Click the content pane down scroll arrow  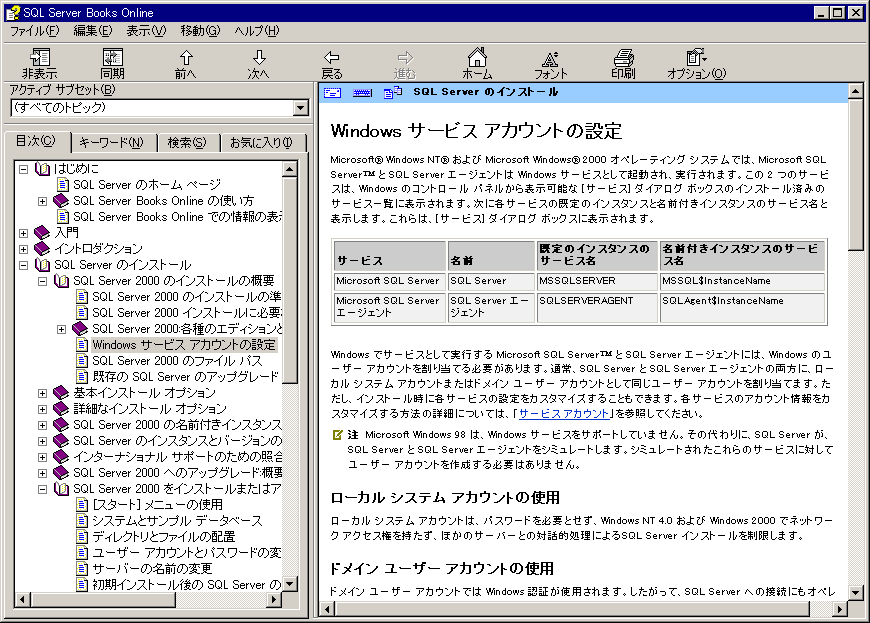[855, 592]
